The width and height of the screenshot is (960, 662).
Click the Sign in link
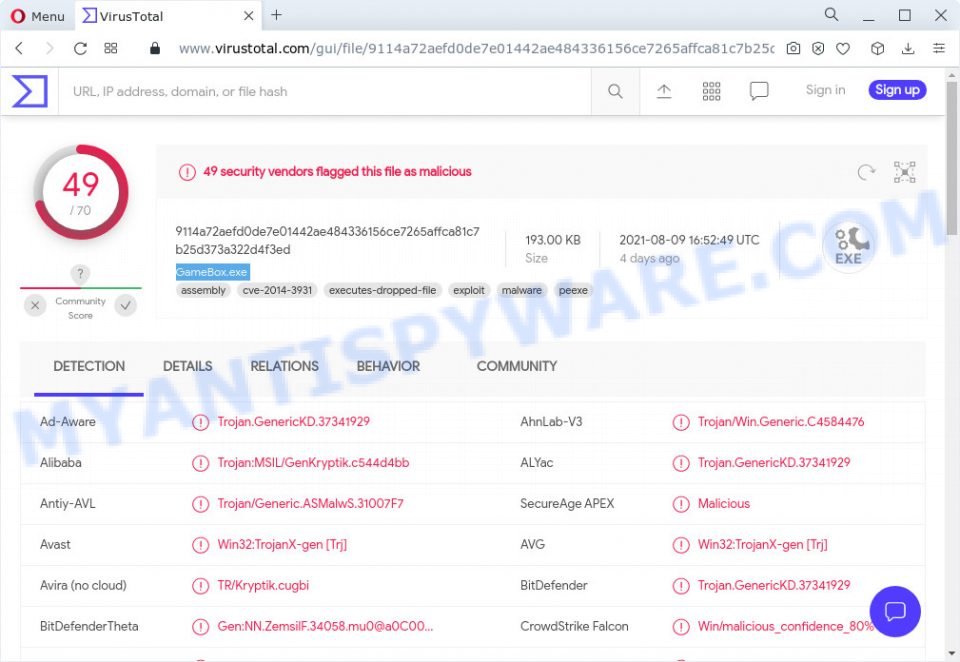825,90
